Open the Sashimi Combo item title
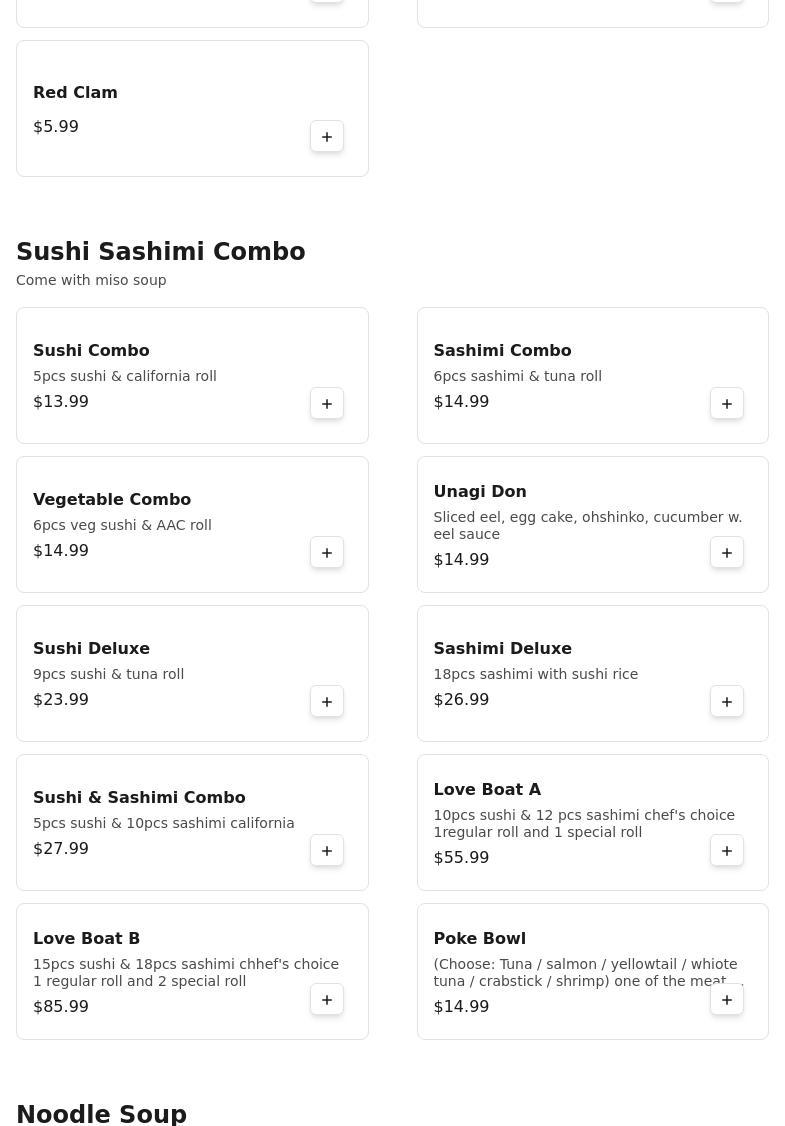This screenshot has width=785, height=1126. pos(502,350)
